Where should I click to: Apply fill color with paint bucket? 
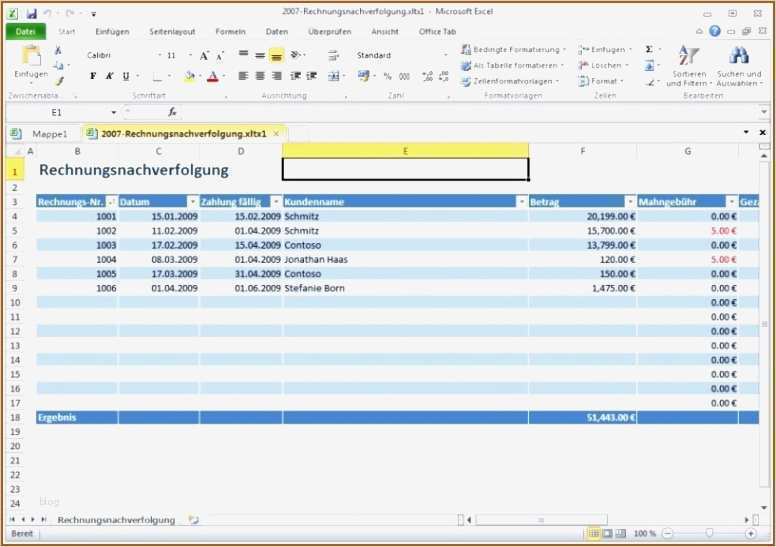189,76
